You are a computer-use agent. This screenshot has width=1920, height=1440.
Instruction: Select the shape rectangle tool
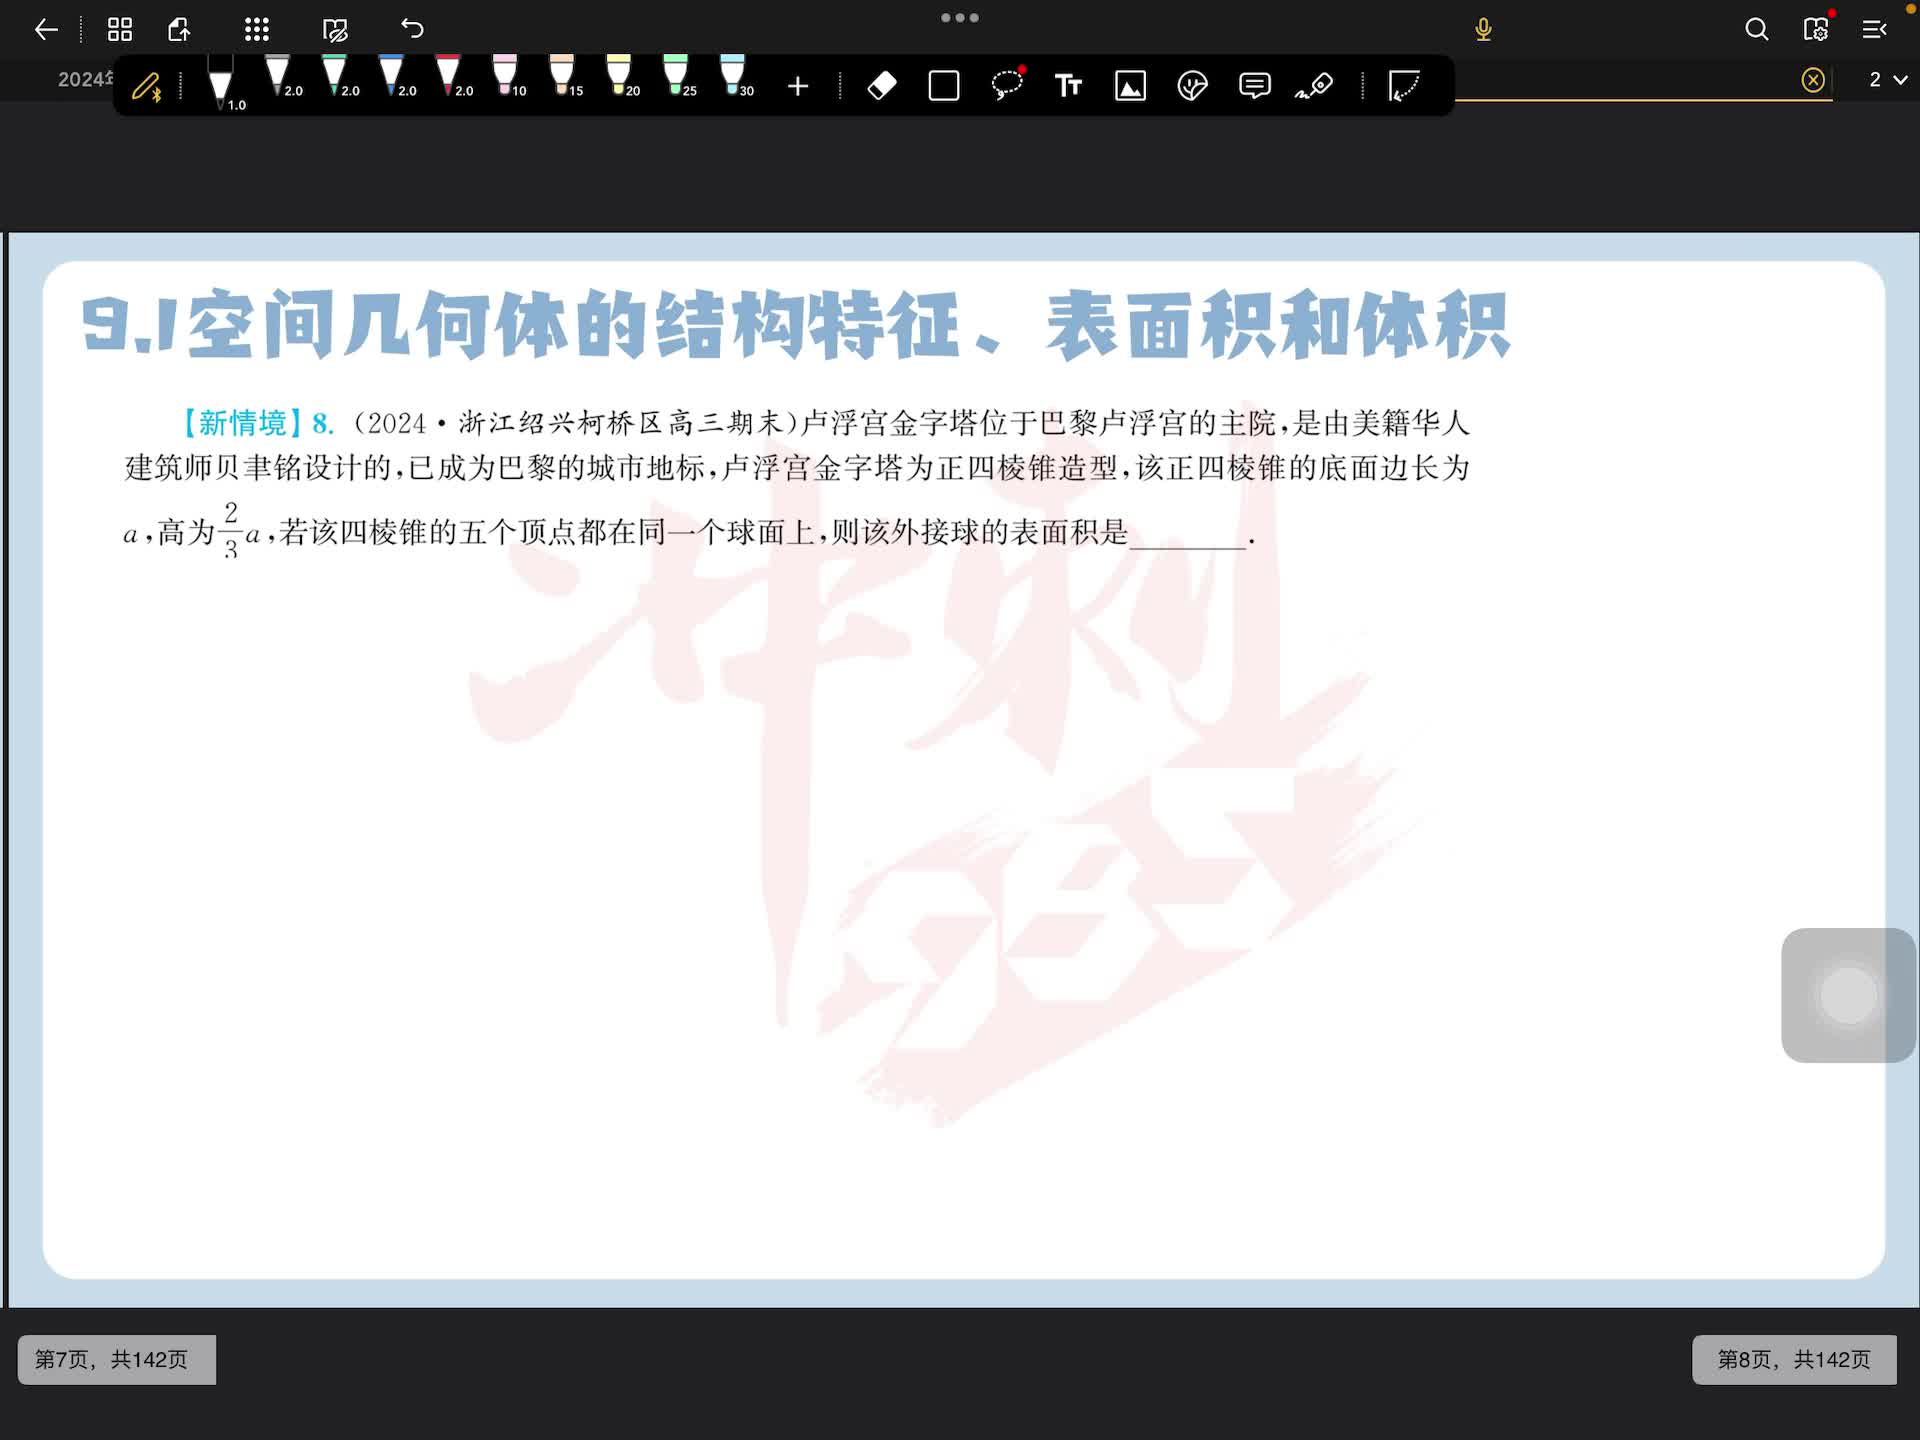click(x=943, y=86)
